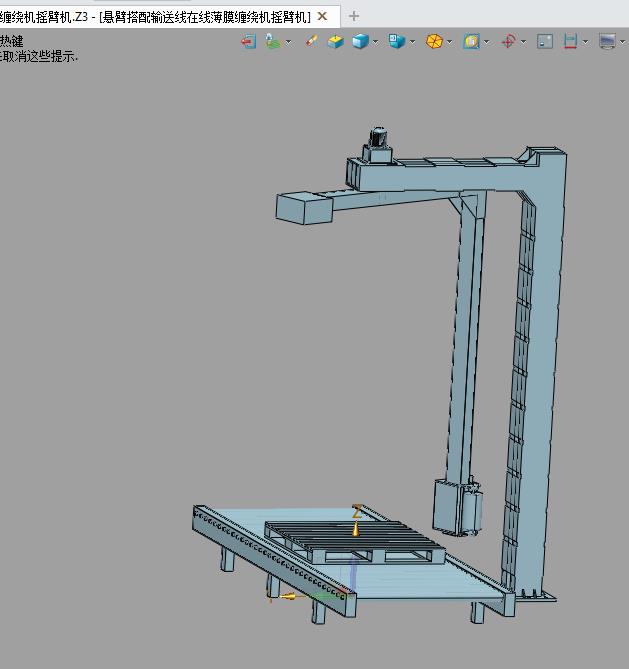Click the orange Z axis label on pallet
629x669 pixels.
[357, 511]
